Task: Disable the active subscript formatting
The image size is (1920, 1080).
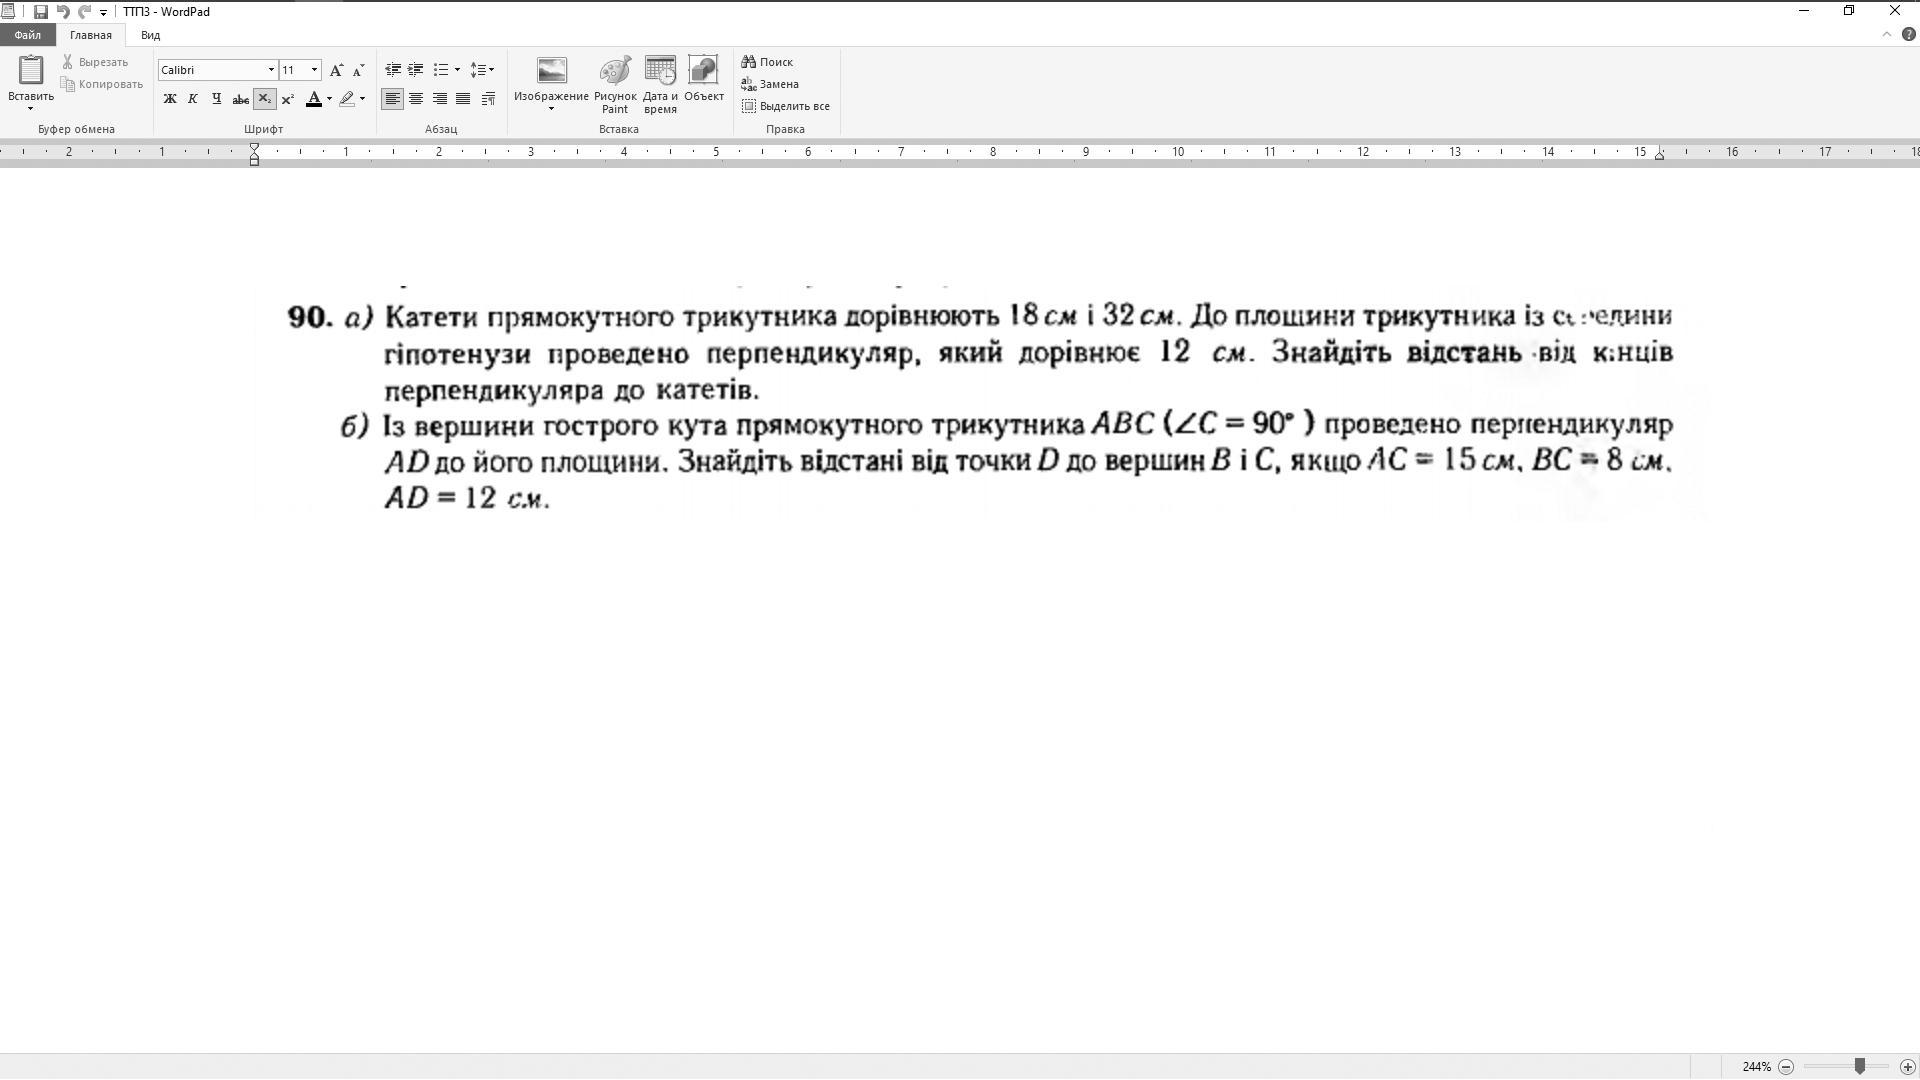Action: pyautogui.click(x=264, y=99)
